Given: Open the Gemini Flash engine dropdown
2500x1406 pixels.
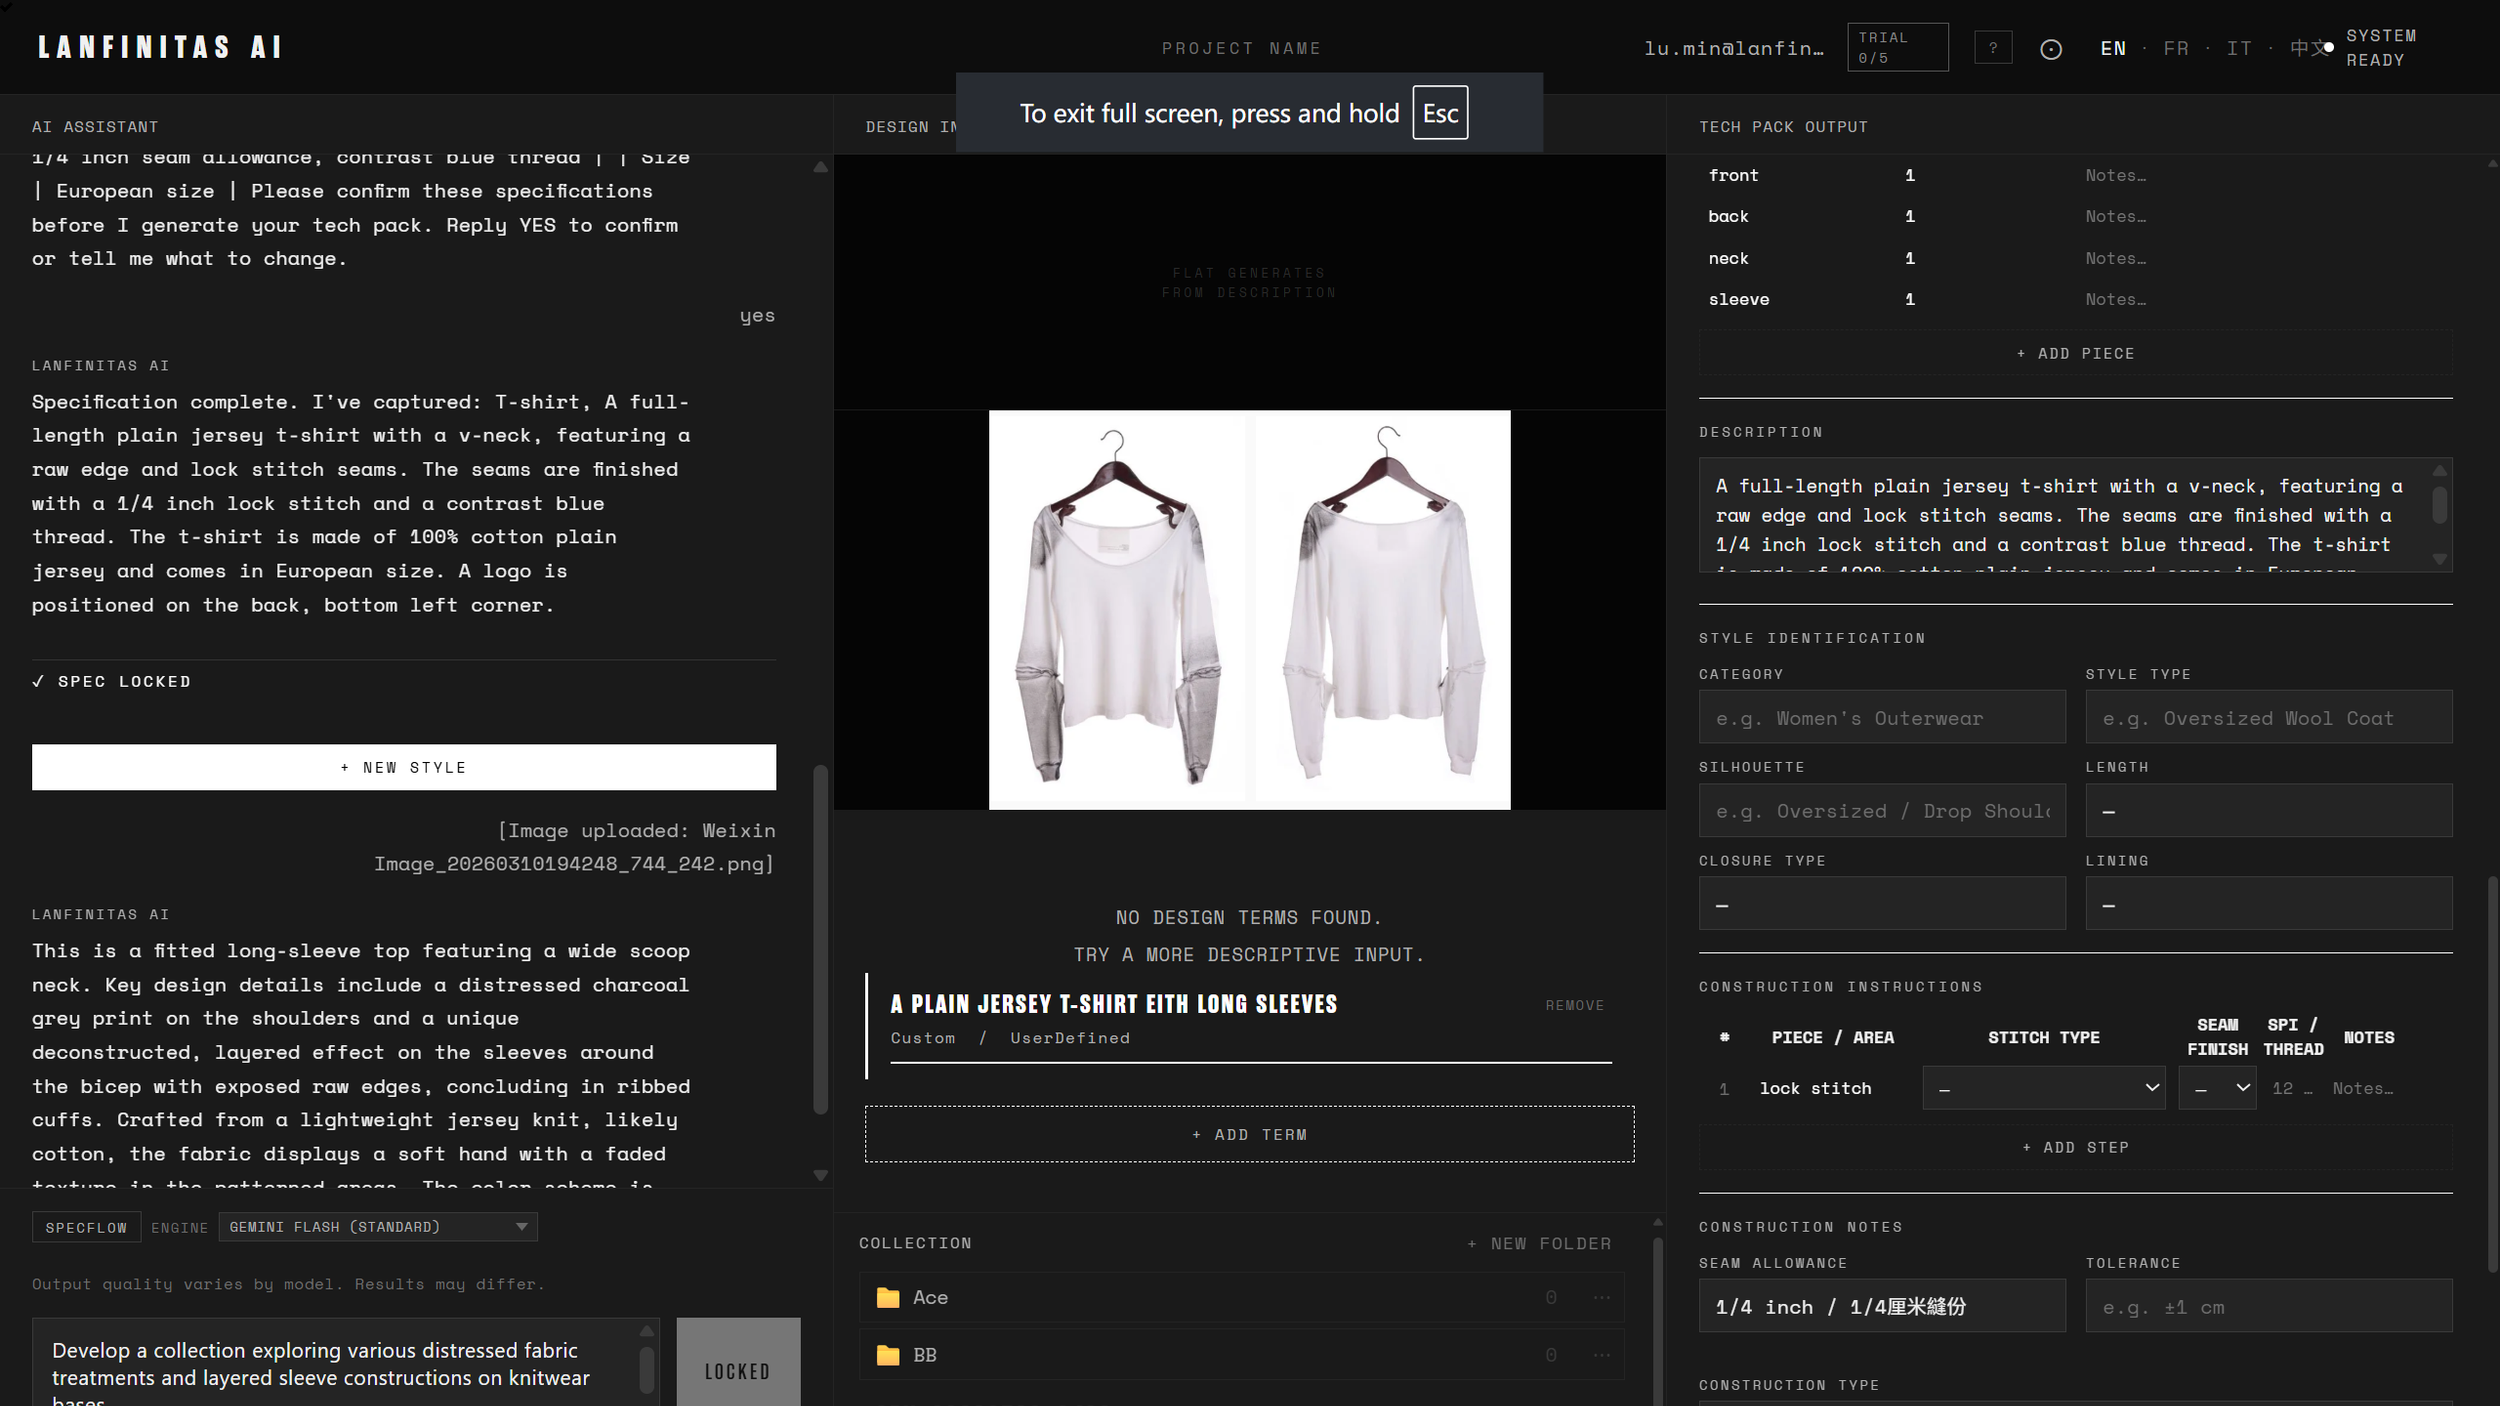Looking at the screenshot, I should [x=377, y=1227].
